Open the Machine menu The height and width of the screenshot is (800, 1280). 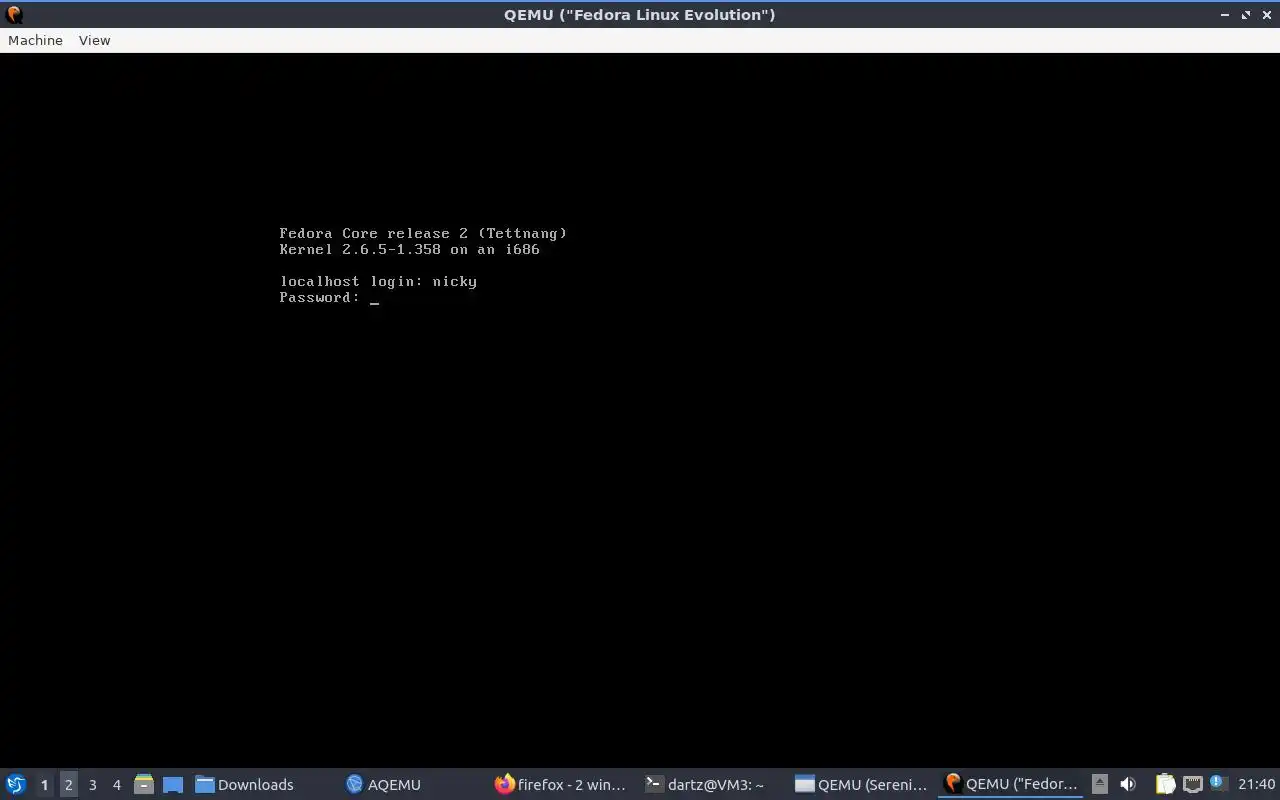point(35,40)
